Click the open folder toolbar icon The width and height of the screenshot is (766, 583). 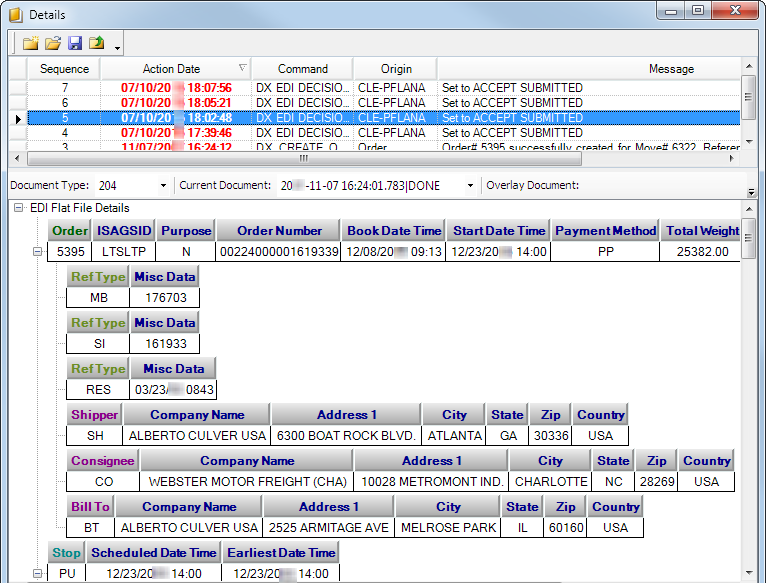coord(52,43)
